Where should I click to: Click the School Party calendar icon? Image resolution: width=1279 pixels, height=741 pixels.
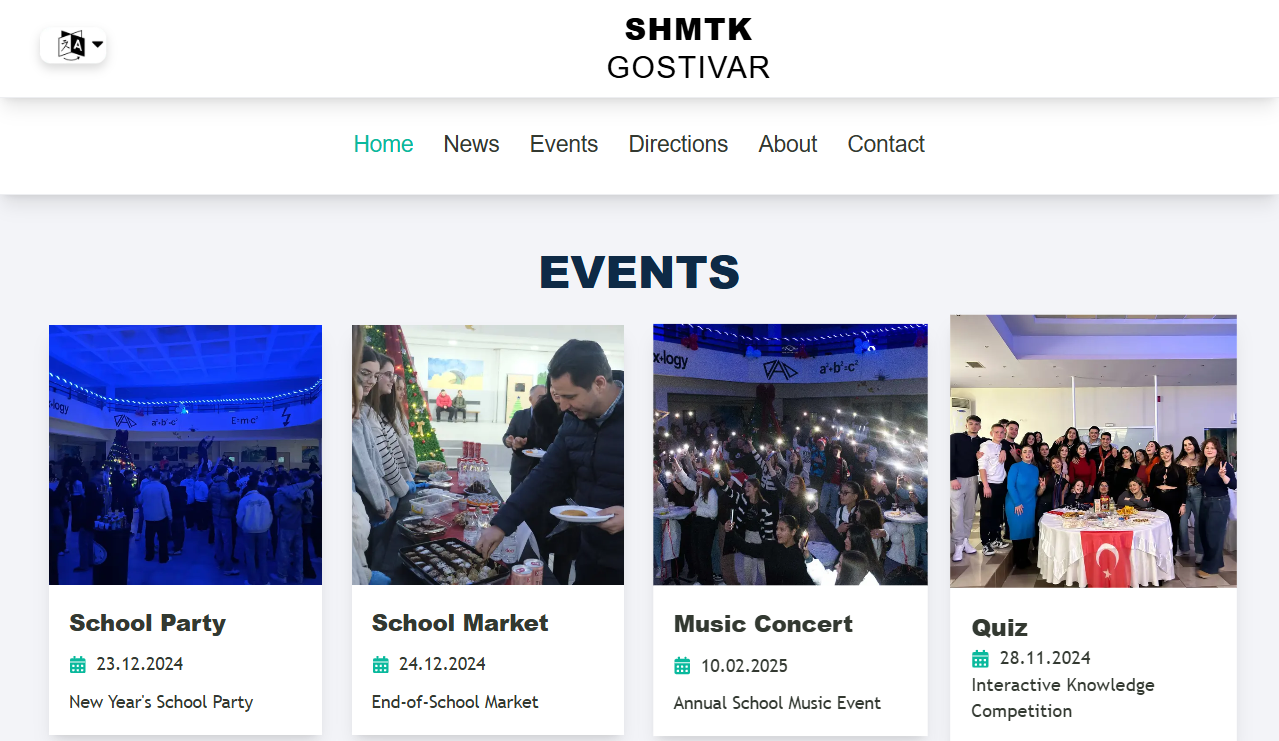(77, 664)
